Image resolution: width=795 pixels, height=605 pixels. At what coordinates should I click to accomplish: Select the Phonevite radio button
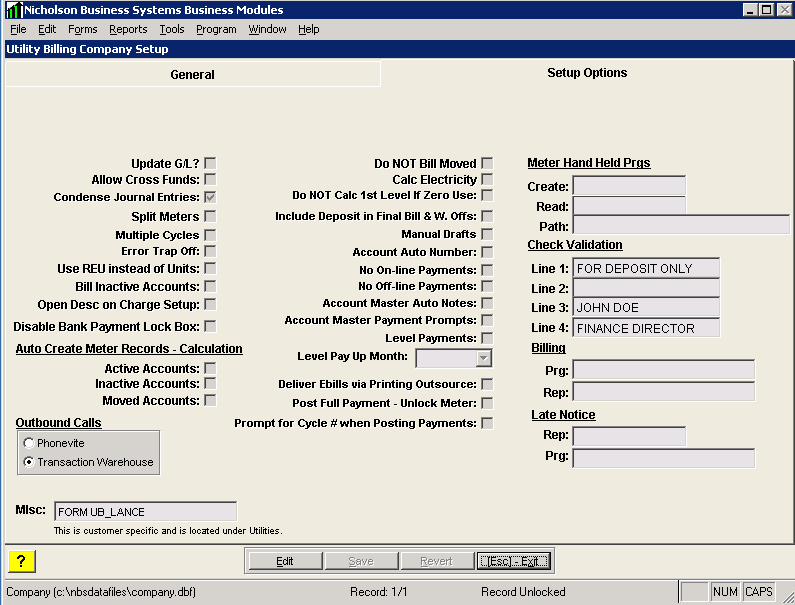click(29, 443)
